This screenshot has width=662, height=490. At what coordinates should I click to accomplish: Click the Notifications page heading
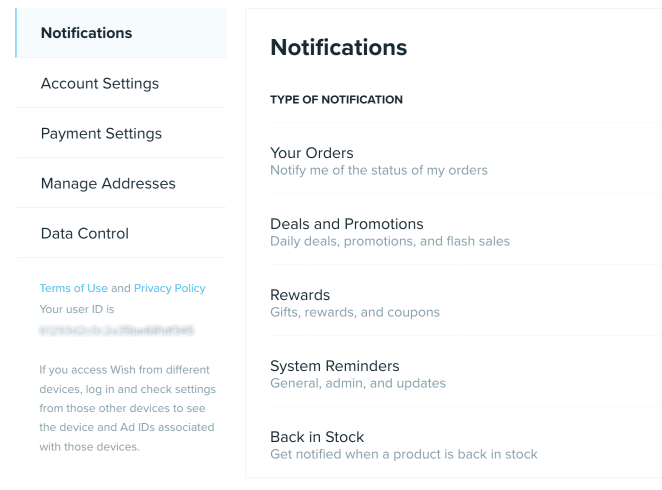tap(339, 47)
